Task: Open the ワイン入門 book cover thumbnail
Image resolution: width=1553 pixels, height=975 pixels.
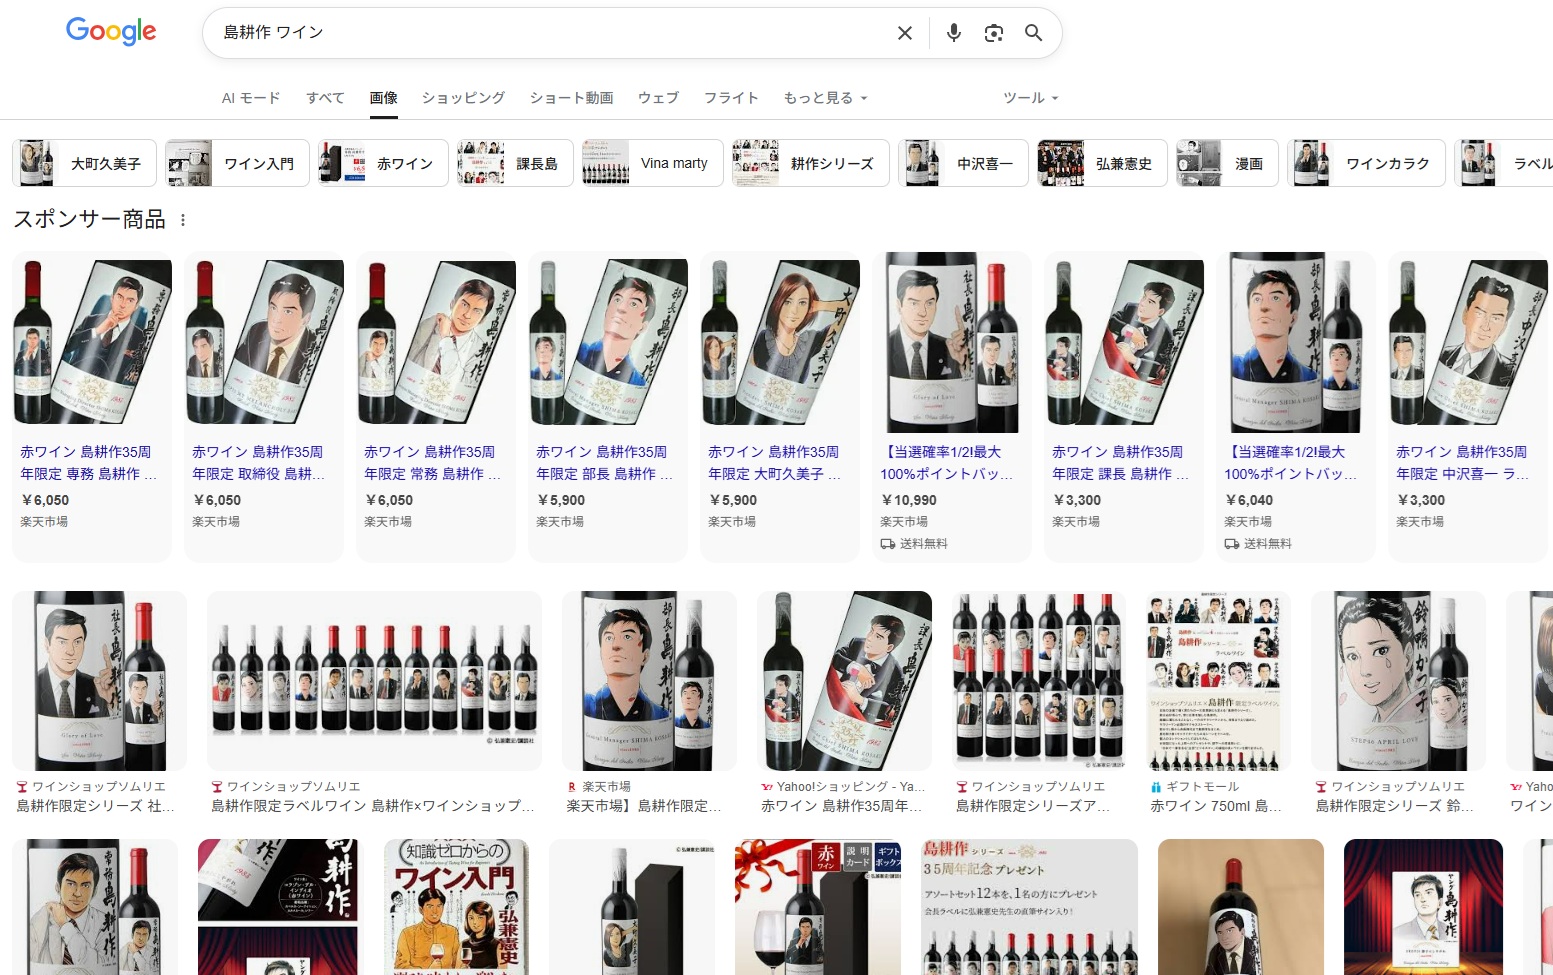Action: coord(456,906)
